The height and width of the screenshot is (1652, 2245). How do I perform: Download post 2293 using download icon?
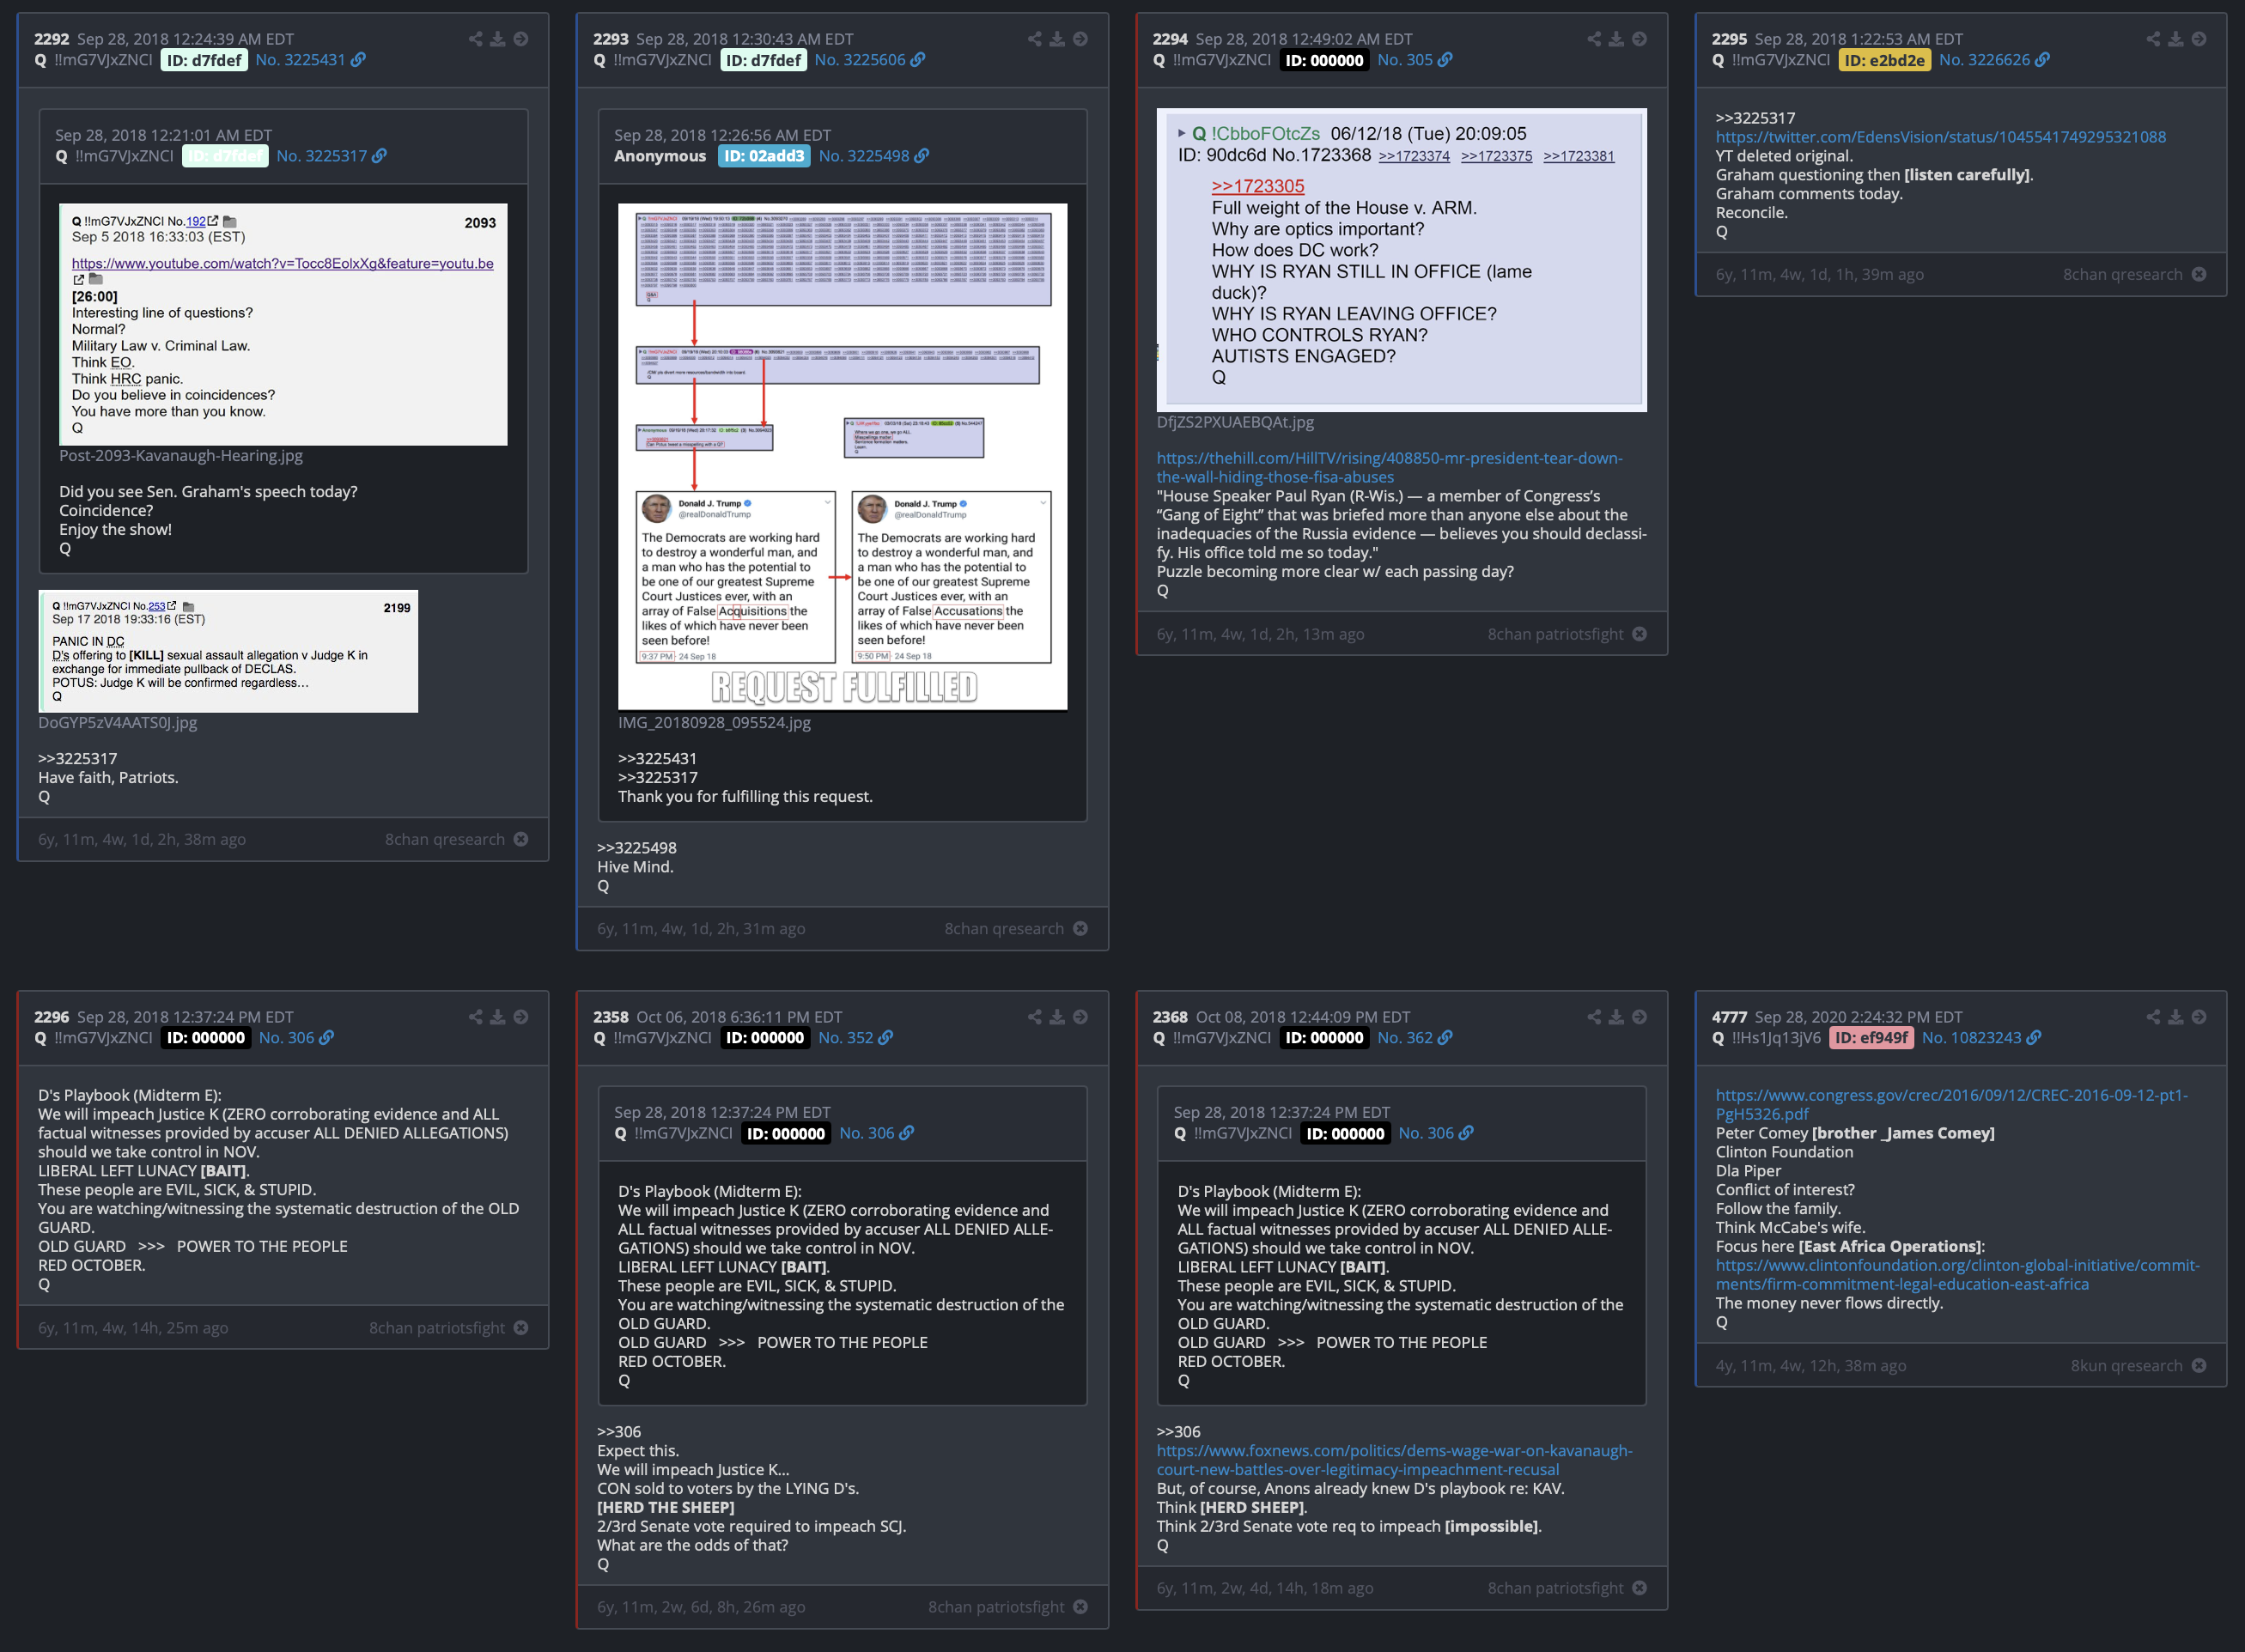1057,39
